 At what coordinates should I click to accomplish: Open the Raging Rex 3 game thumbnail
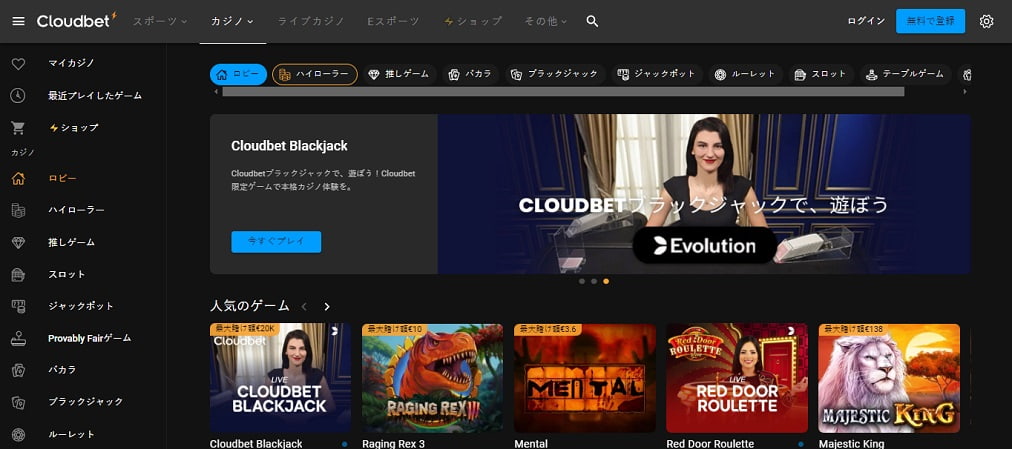point(432,378)
